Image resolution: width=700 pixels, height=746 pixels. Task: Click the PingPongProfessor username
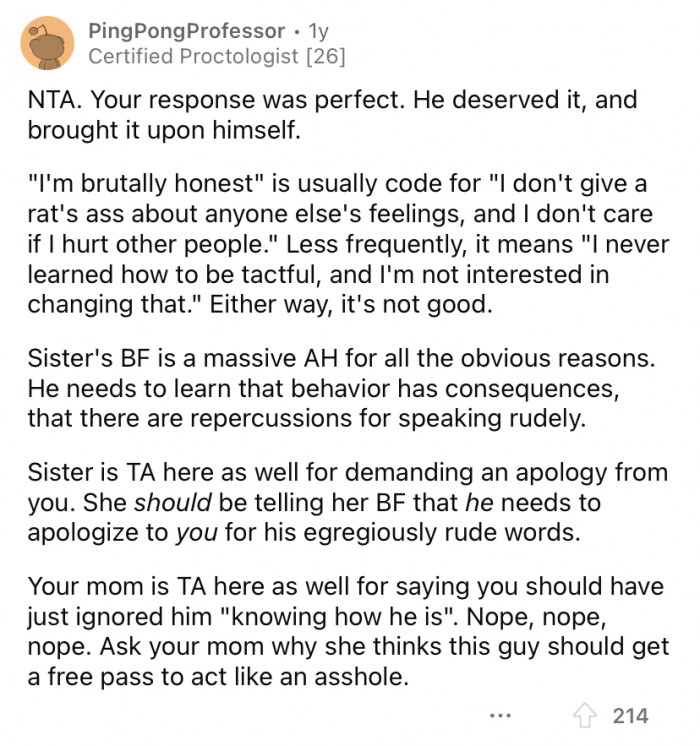coord(187,31)
